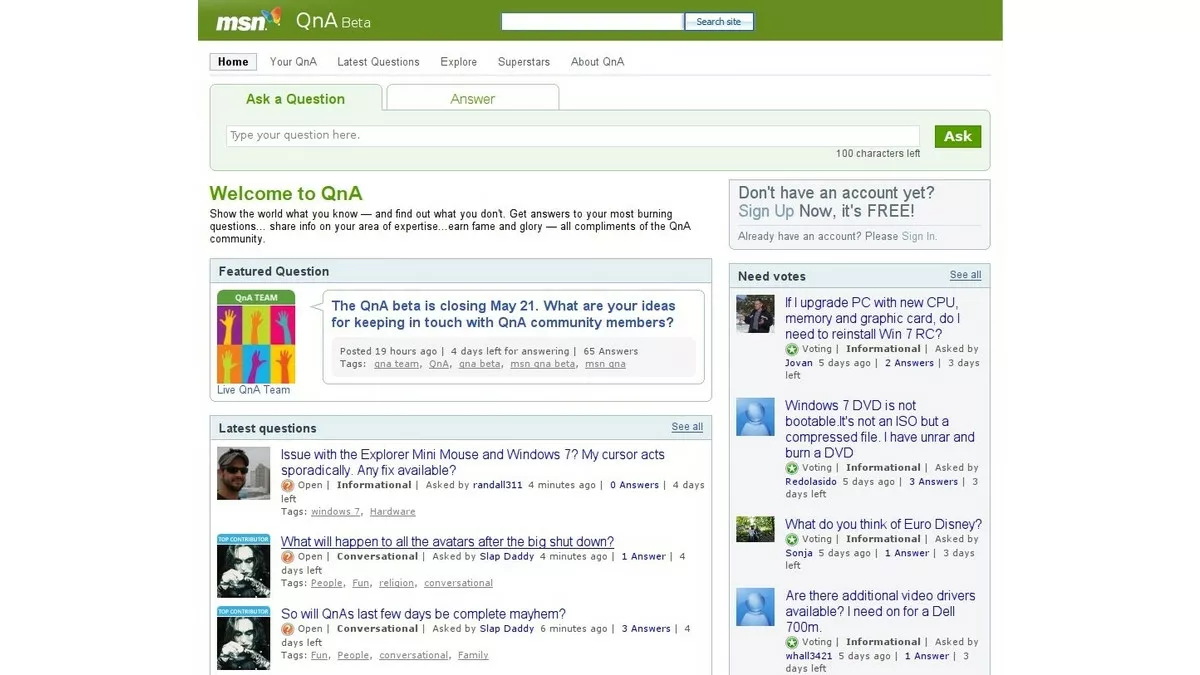The width and height of the screenshot is (1200, 675).
Task: Click the qna team tag
Action: click(397, 364)
